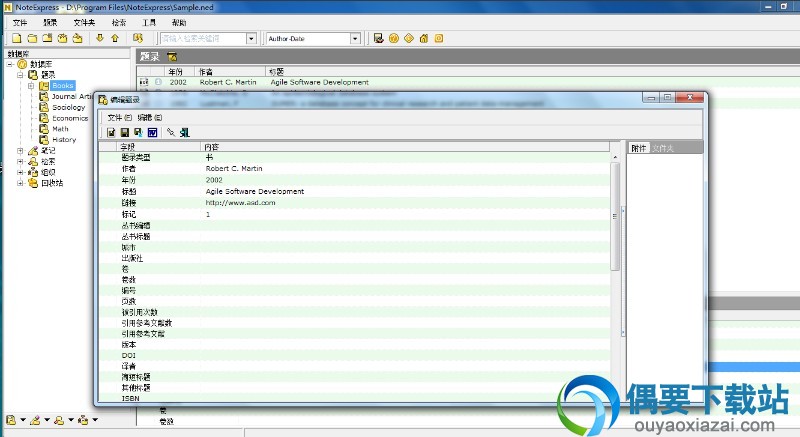Viewport: 800px width, 437px height.
Task: Select the Sociology folder in tree
Action: coord(68,108)
